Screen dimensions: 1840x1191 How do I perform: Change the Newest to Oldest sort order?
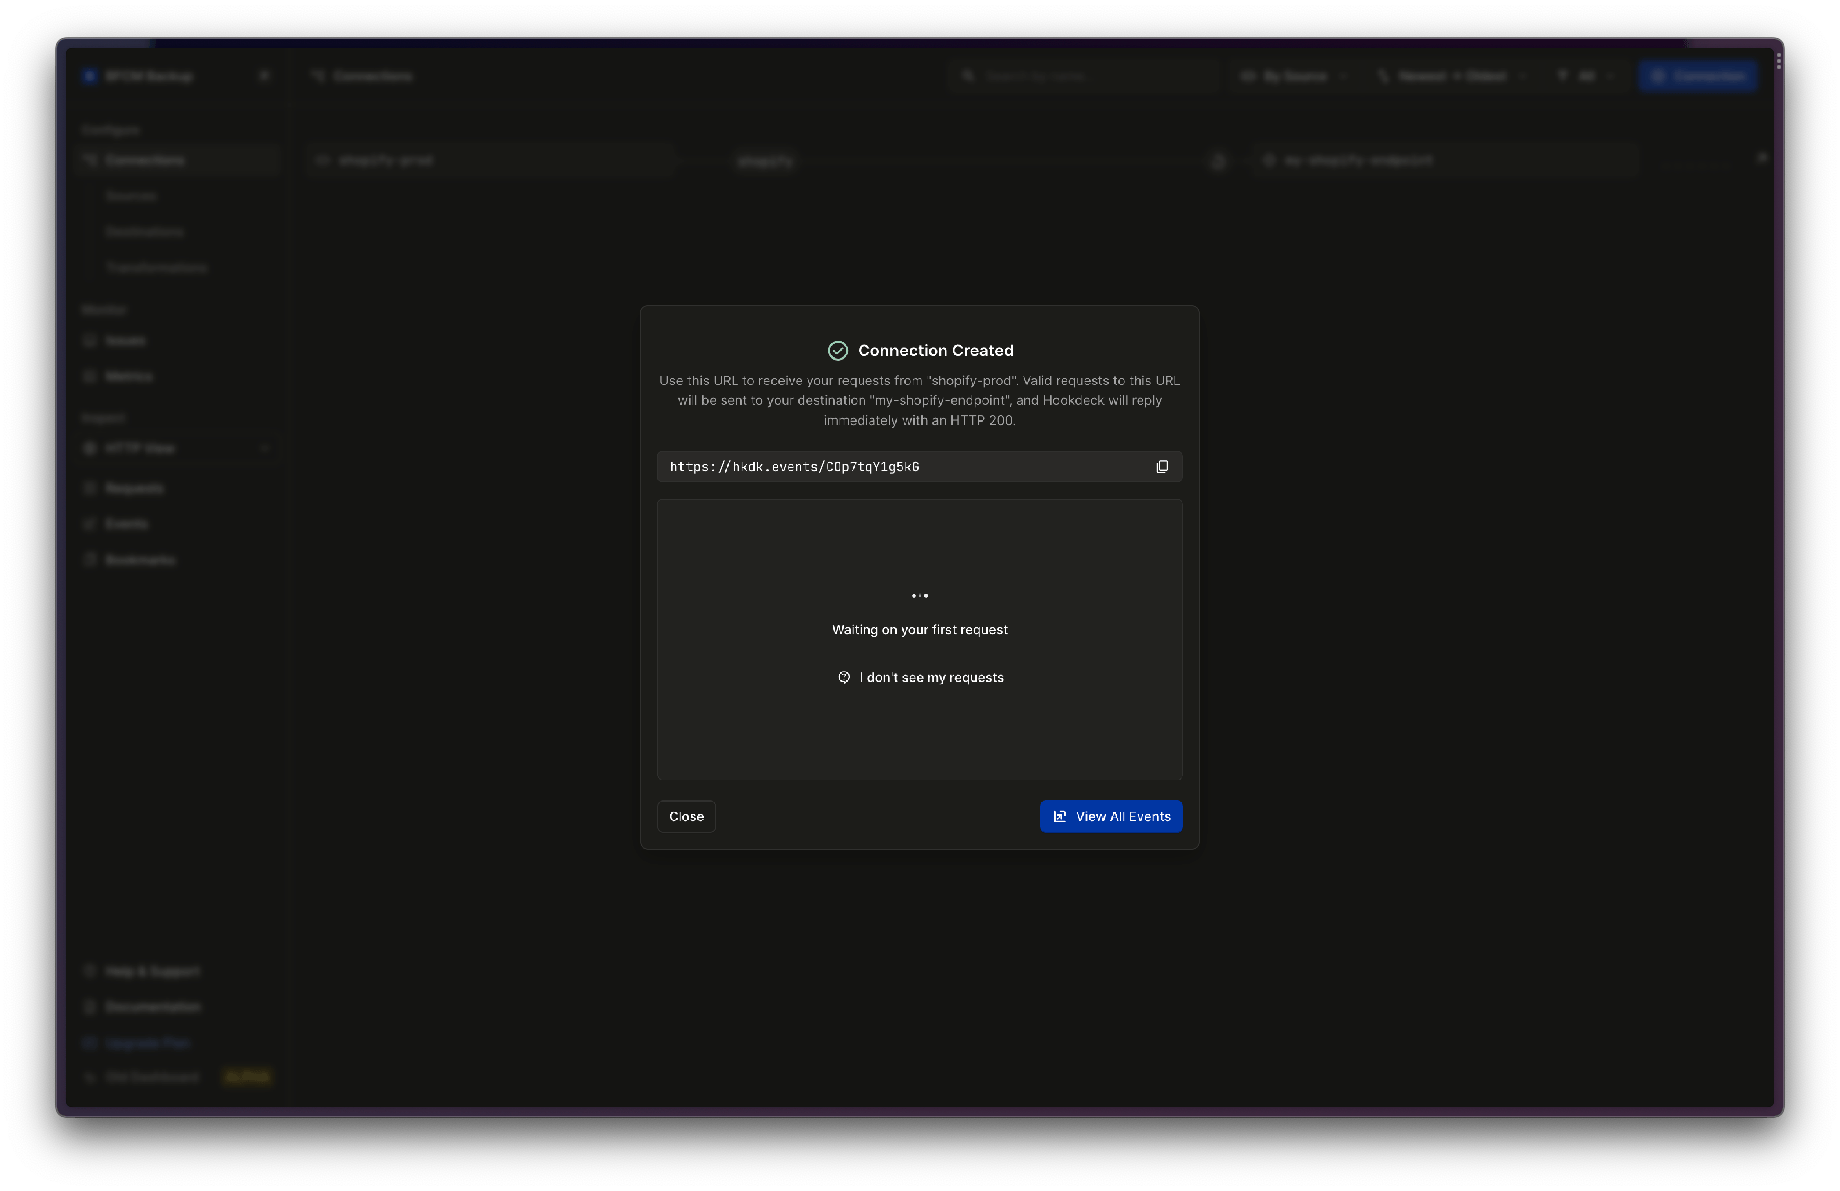[x=1451, y=75]
